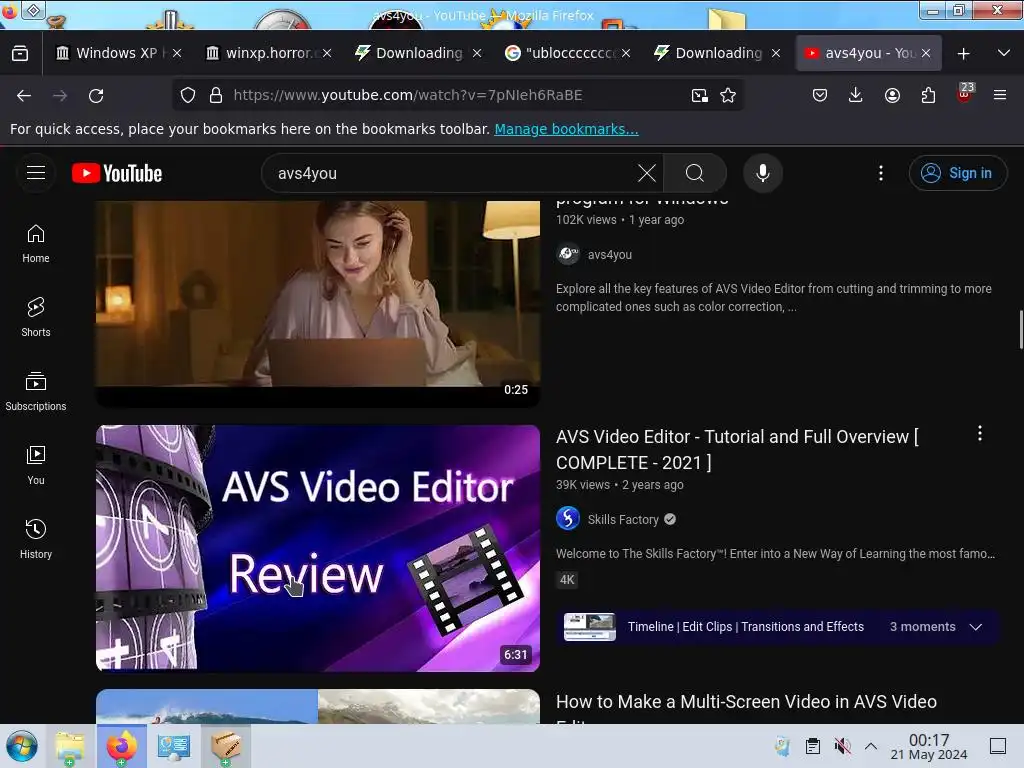Image resolution: width=1024 pixels, height=768 pixels.
Task: Click the Firefox URL address bar
Action: click(x=457, y=95)
